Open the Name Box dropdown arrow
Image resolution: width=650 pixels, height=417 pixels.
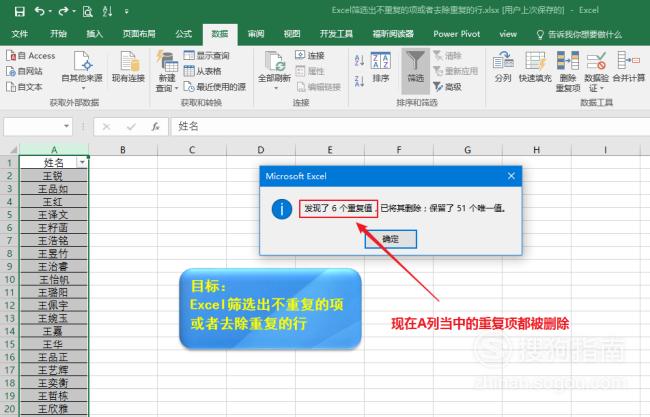tap(66, 126)
